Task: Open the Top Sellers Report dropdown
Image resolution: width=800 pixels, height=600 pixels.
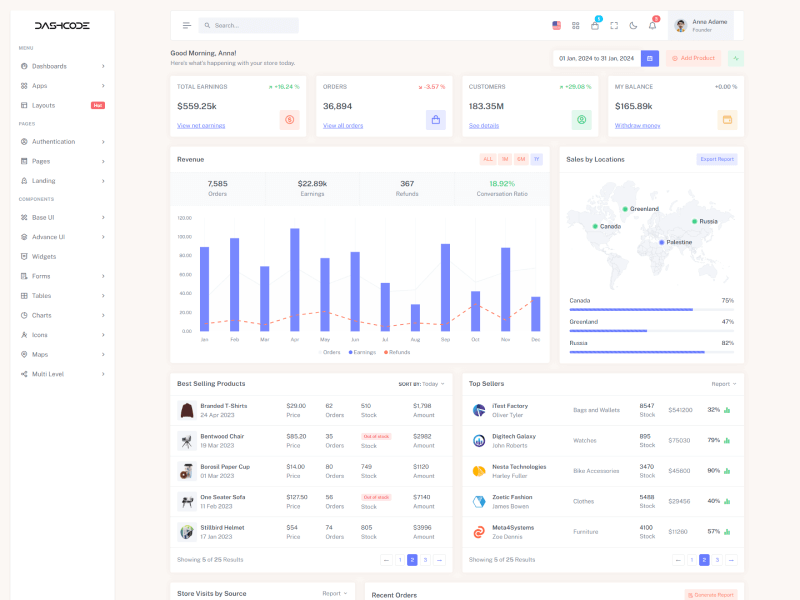Action: (x=723, y=383)
